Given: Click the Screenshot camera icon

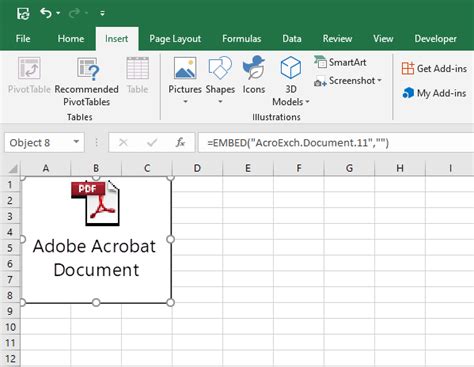Looking at the screenshot, I should [320, 82].
